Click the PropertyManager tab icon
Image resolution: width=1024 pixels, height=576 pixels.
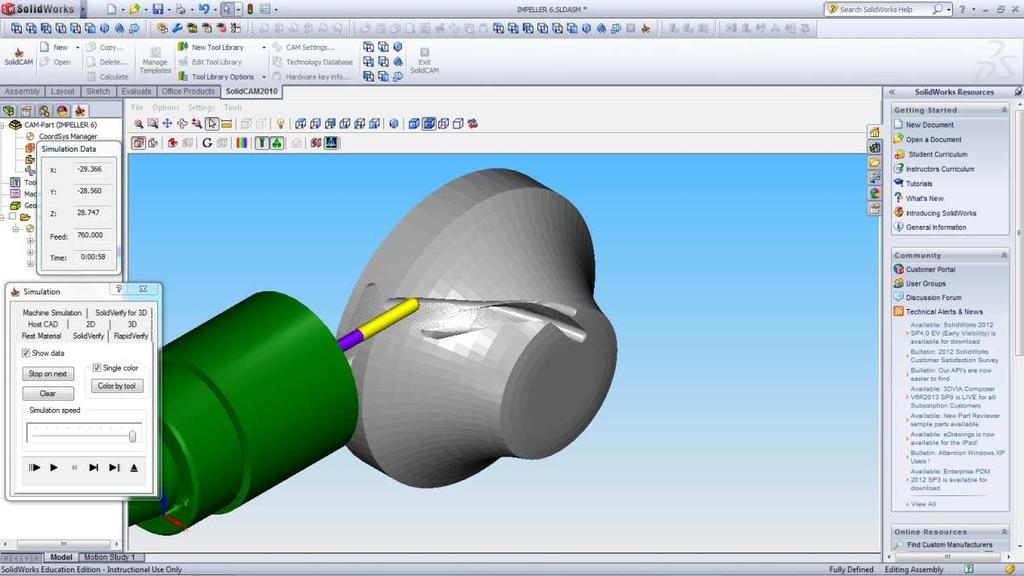pyautogui.click(x=26, y=110)
